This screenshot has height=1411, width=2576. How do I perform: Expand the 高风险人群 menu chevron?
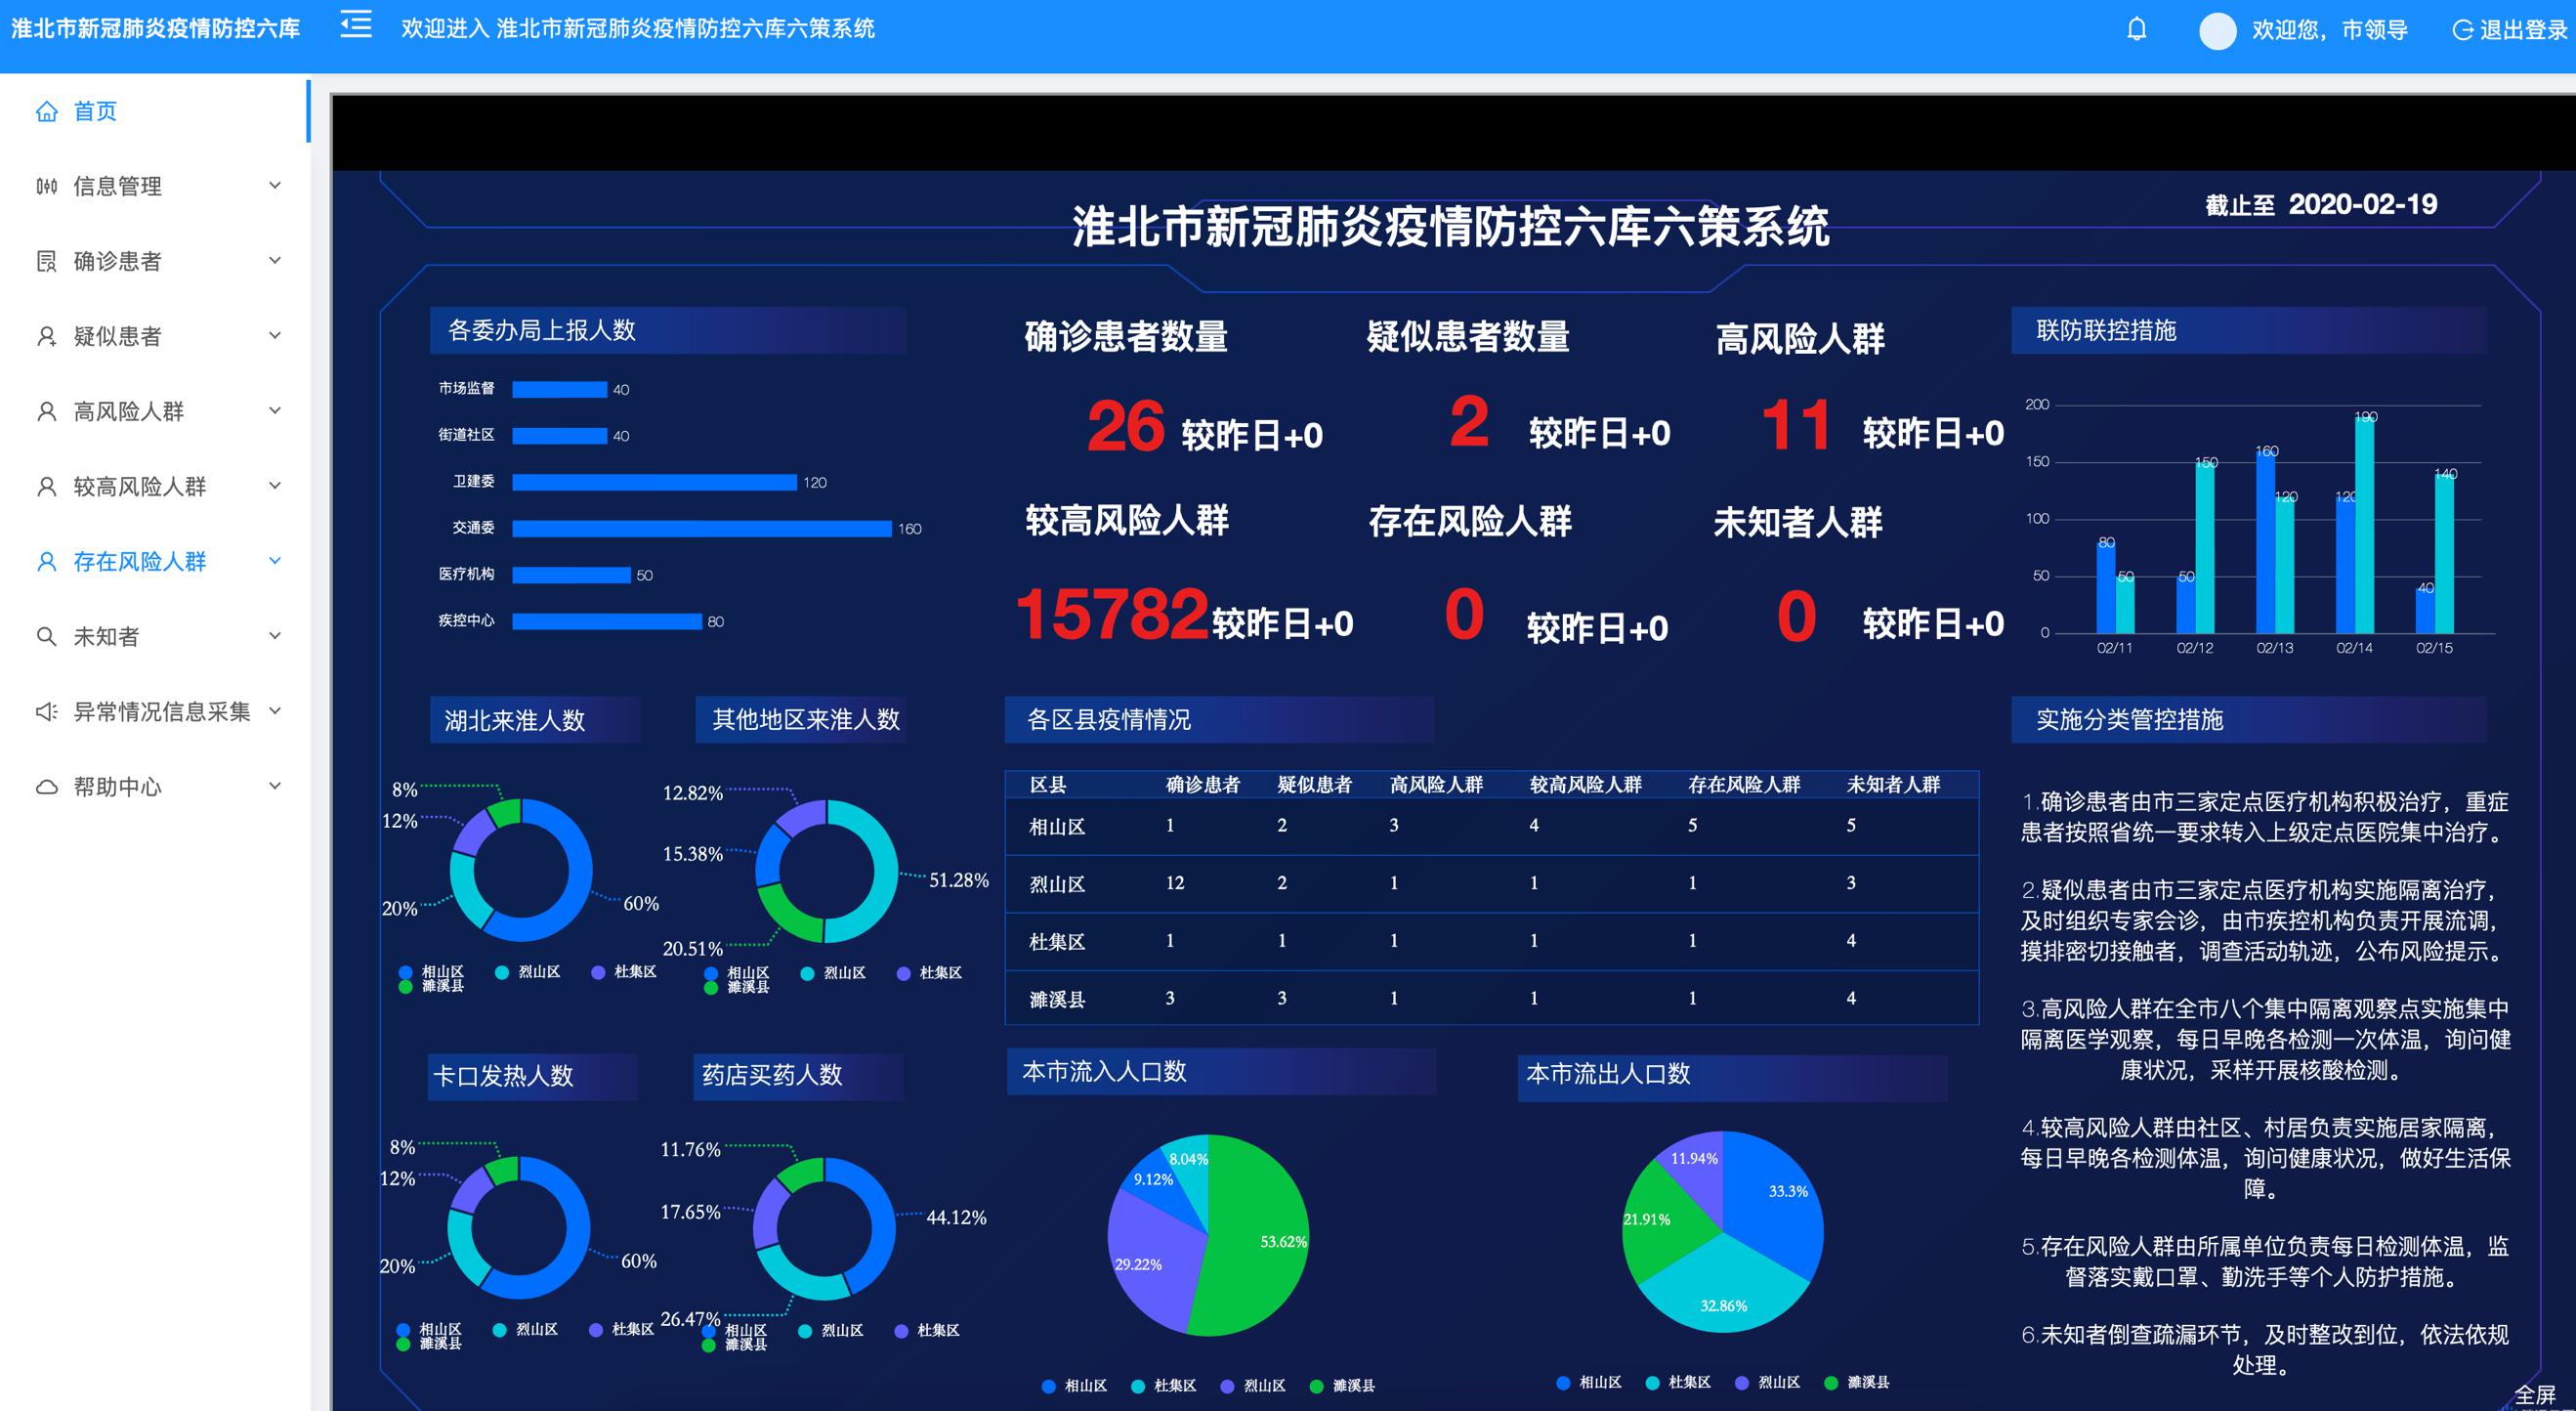coord(275,410)
